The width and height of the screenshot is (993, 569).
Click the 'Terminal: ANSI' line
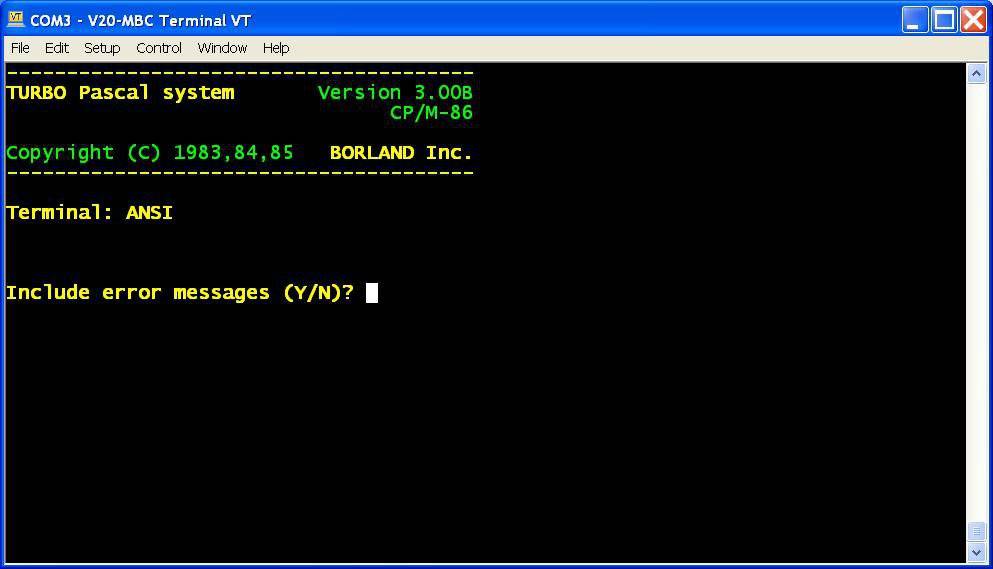pos(89,212)
